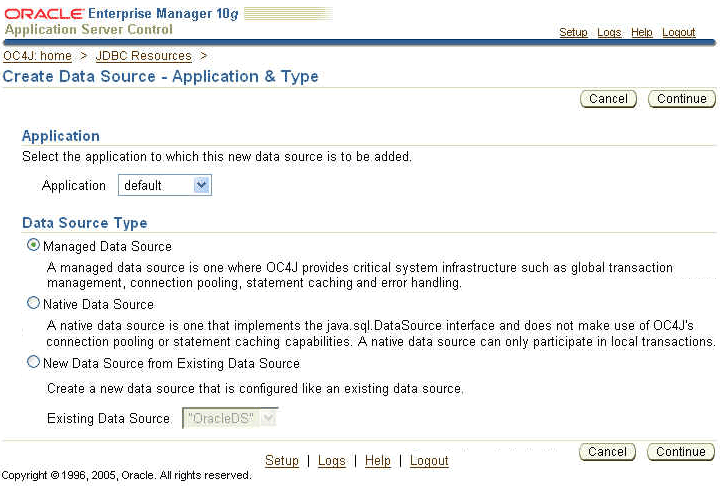
Task: Click the Data Source Type heading
Action: click(x=85, y=223)
